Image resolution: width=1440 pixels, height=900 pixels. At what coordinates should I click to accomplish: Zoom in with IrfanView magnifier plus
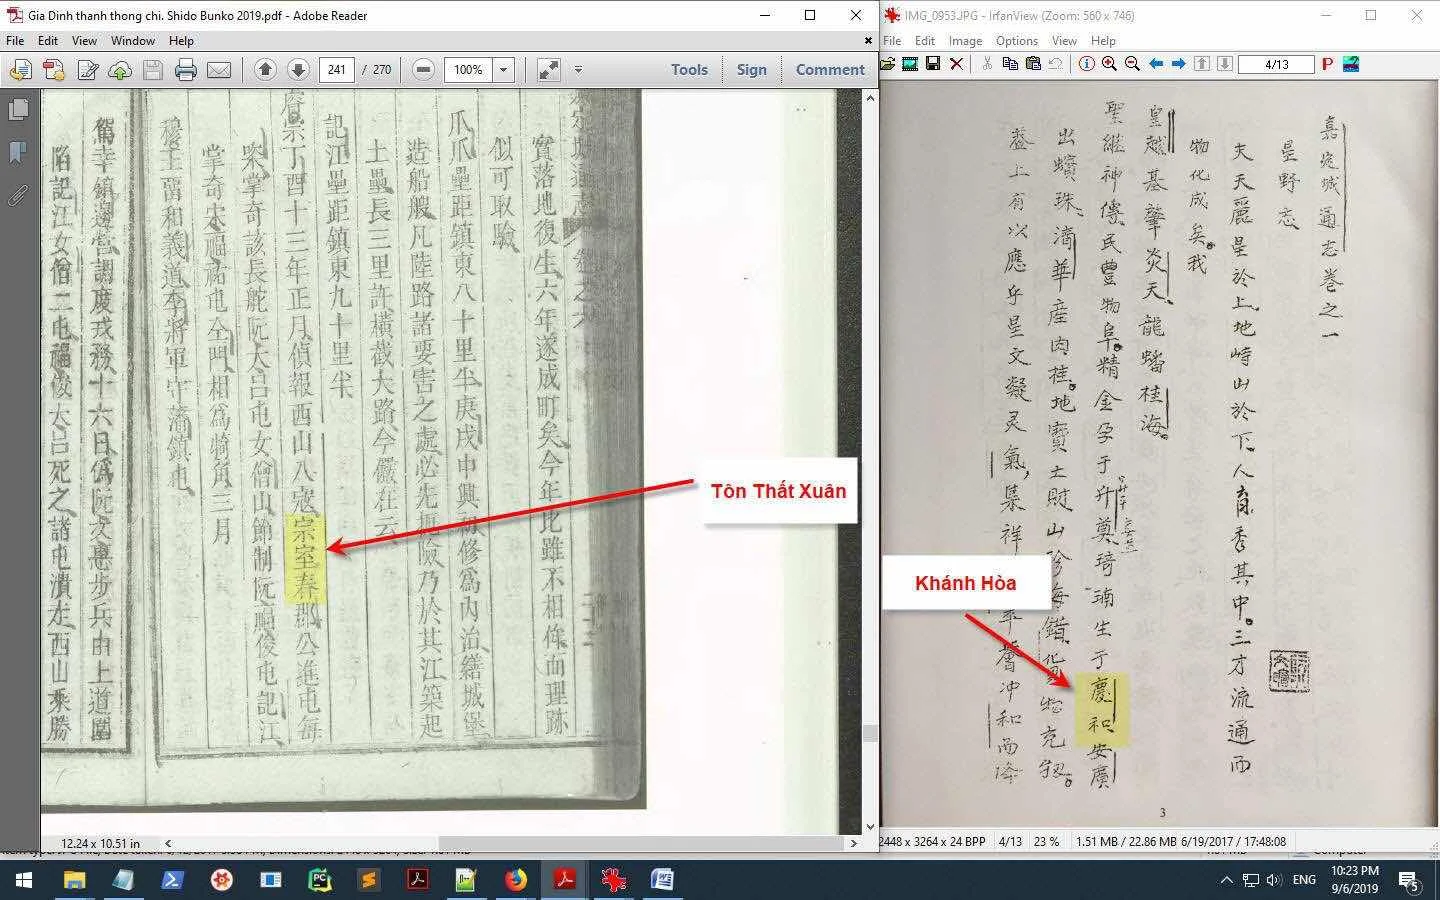[x=1110, y=64]
